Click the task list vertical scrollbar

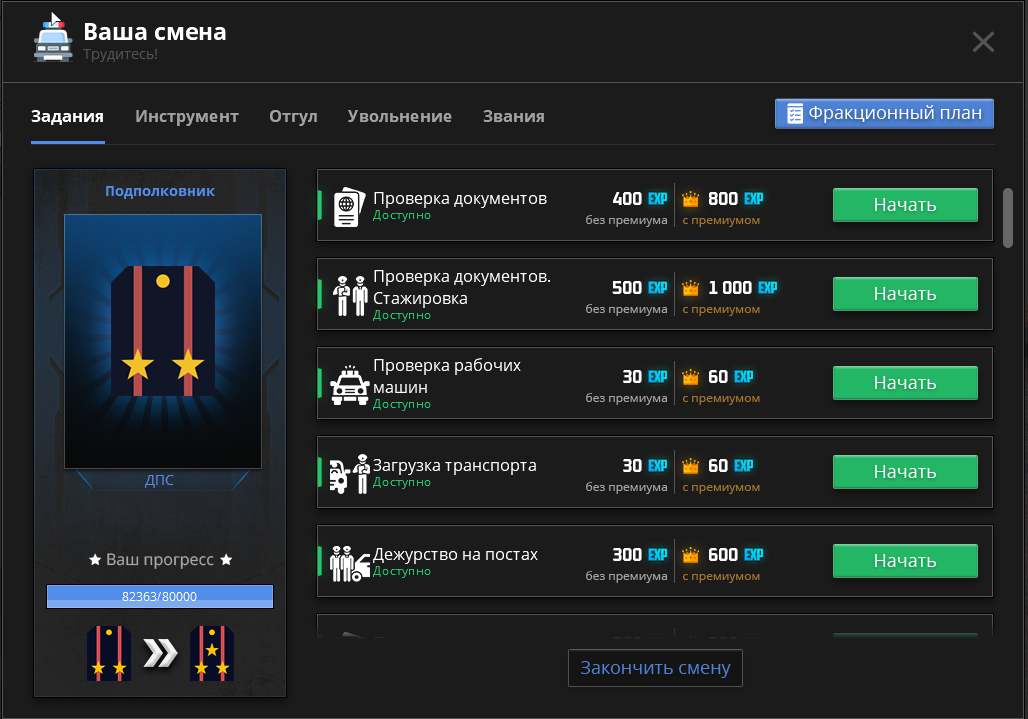tap(1007, 216)
